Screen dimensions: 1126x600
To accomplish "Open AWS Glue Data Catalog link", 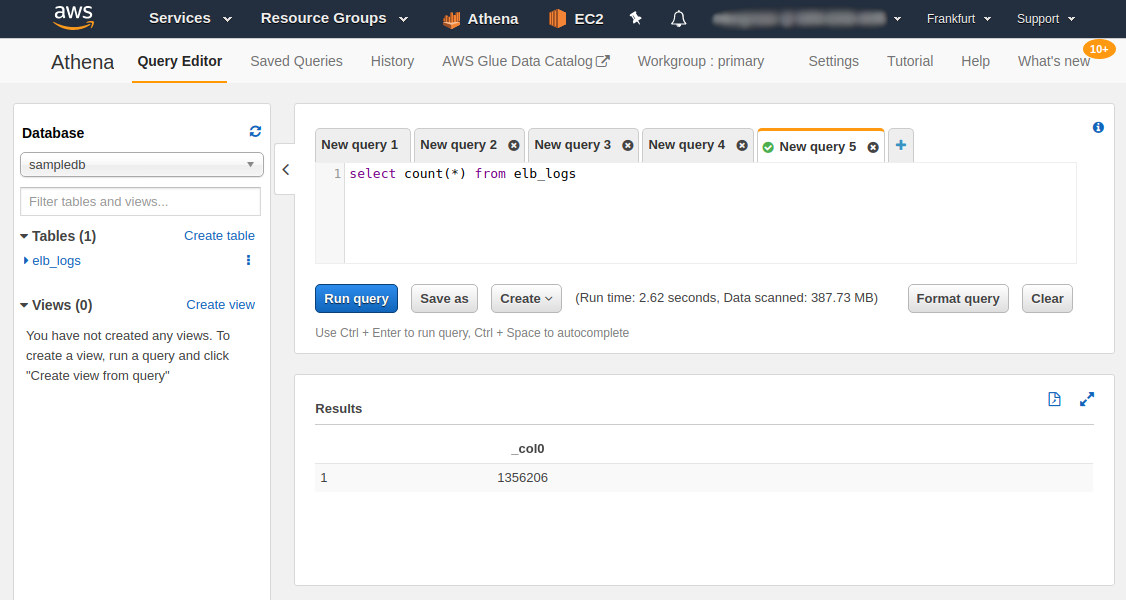I will 526,61.
